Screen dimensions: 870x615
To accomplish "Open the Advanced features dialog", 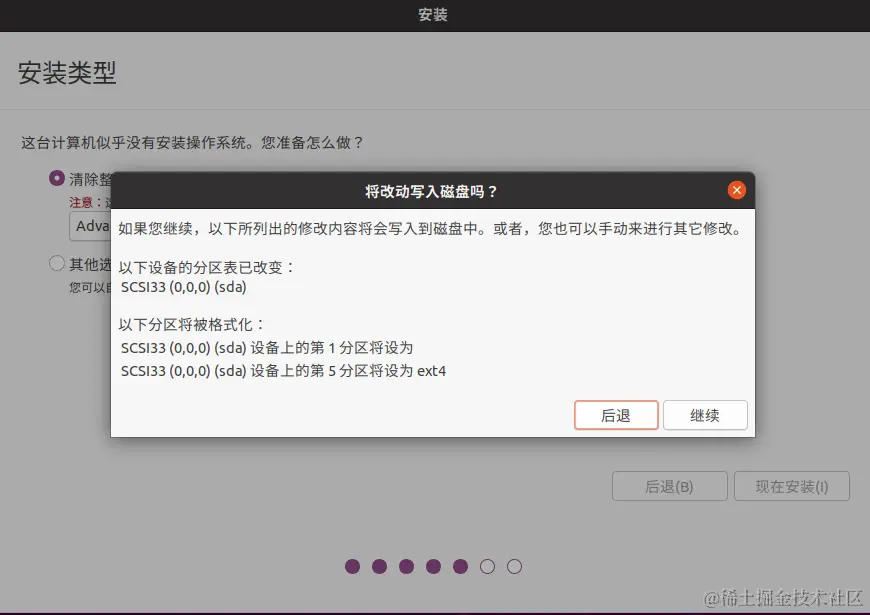I will click(x=91, y=226).
